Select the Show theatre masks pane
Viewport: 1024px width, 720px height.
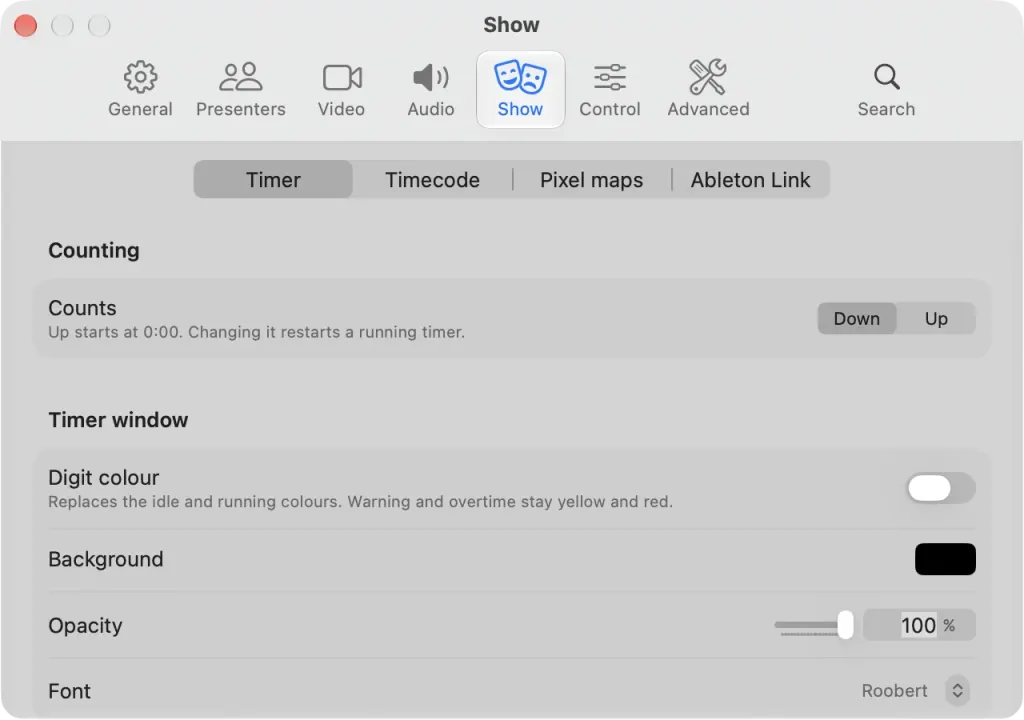click(520, 90)
